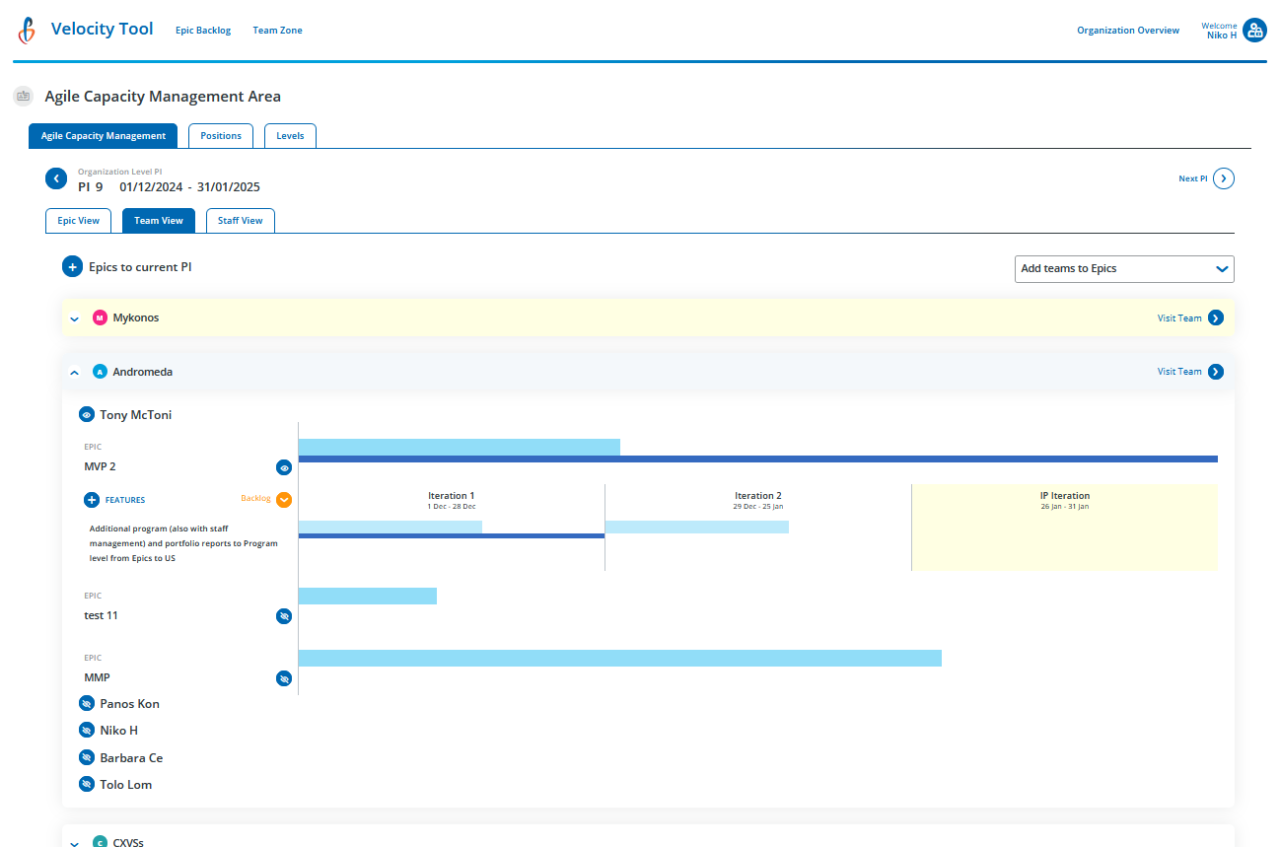This screenshot has height=847, width=1280.
Task: Click the Velocity Tool logo icon
Action: (27, 30)
